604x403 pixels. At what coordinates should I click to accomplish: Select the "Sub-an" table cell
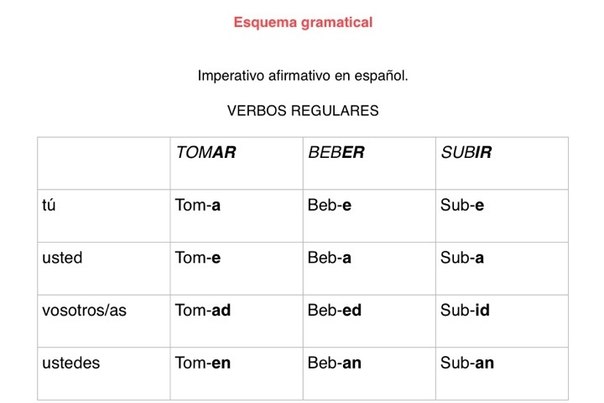click(466, 362)
